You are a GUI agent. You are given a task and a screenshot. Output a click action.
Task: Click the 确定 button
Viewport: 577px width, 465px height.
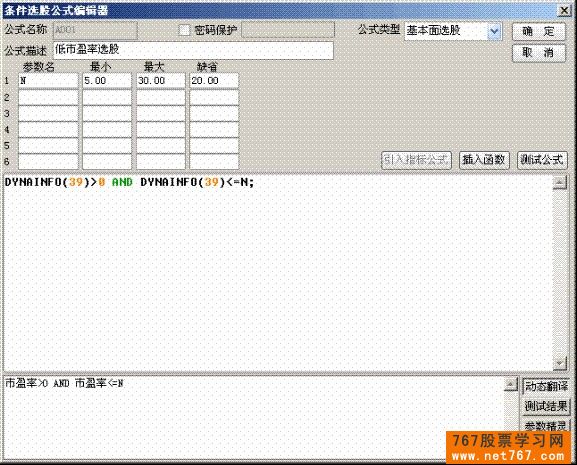point(538,32)
